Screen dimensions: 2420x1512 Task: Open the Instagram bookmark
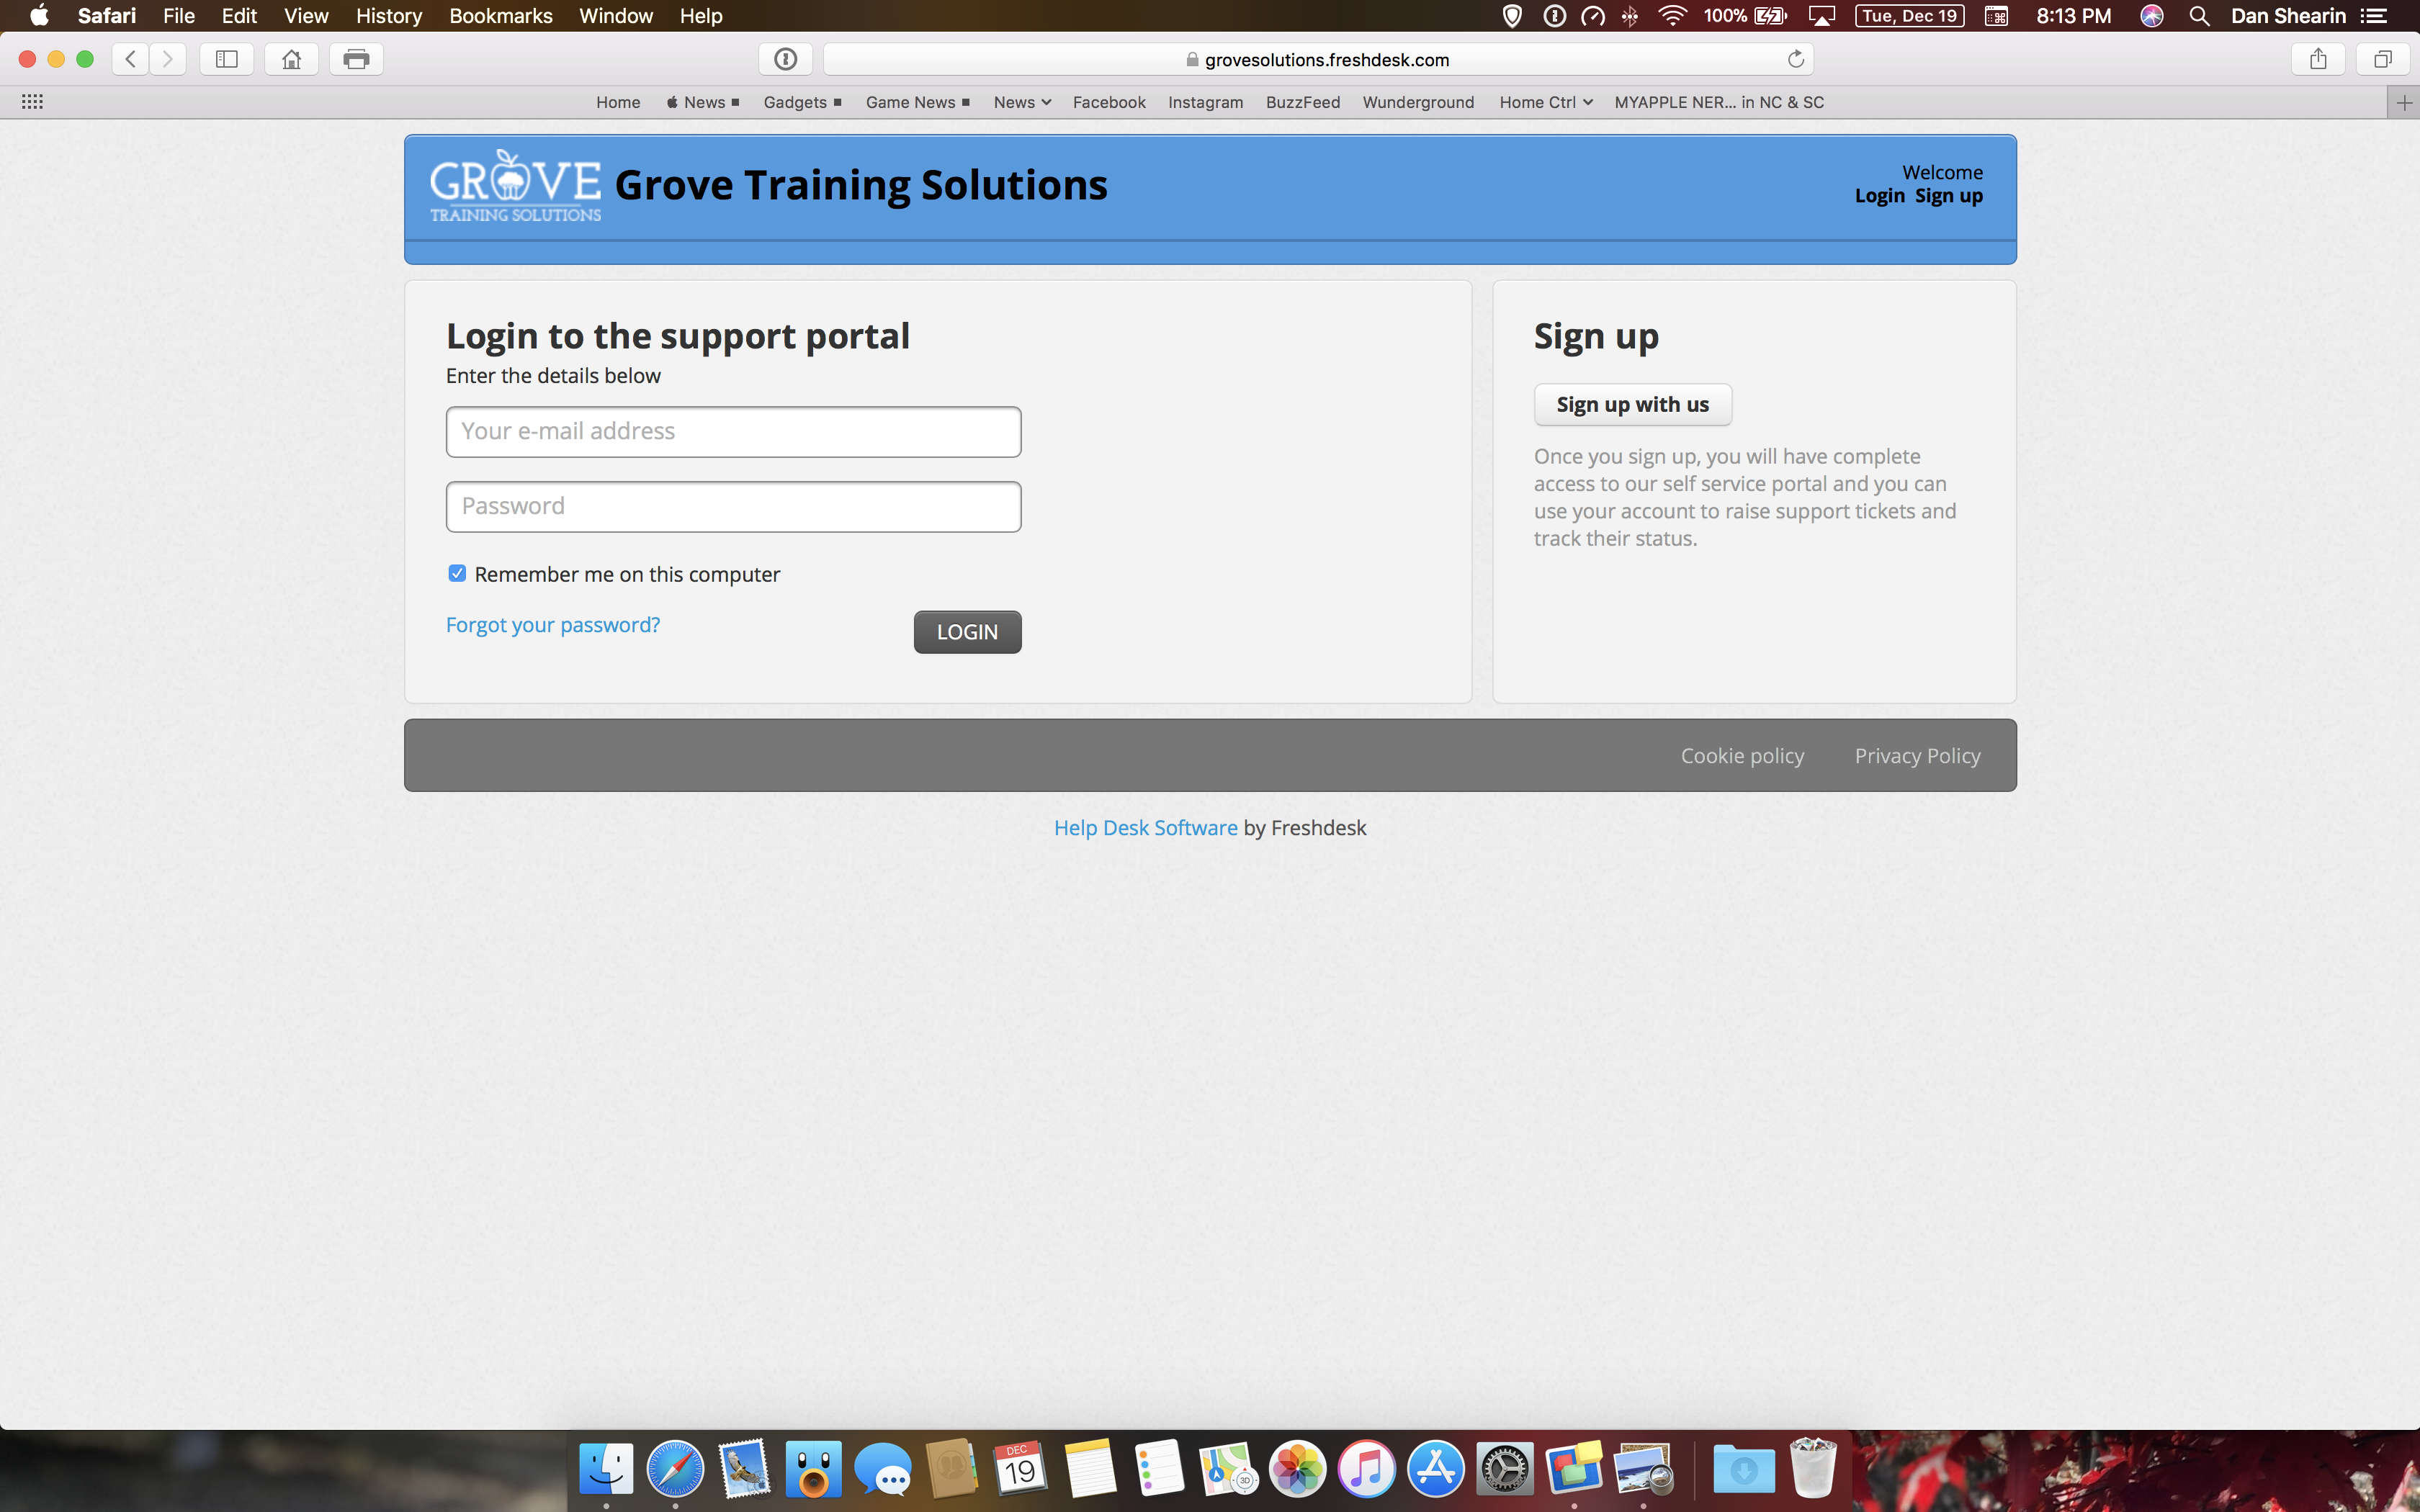(x=1205, y=102)
